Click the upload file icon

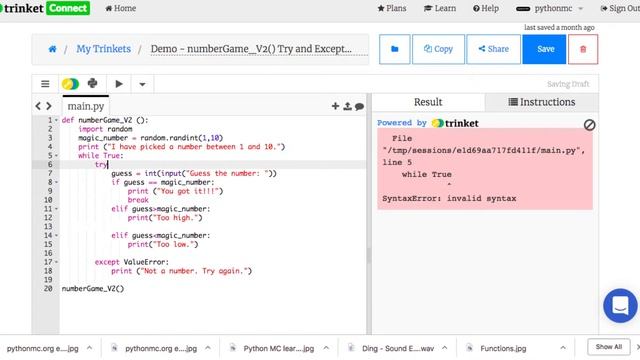click(x=347, y=106)
